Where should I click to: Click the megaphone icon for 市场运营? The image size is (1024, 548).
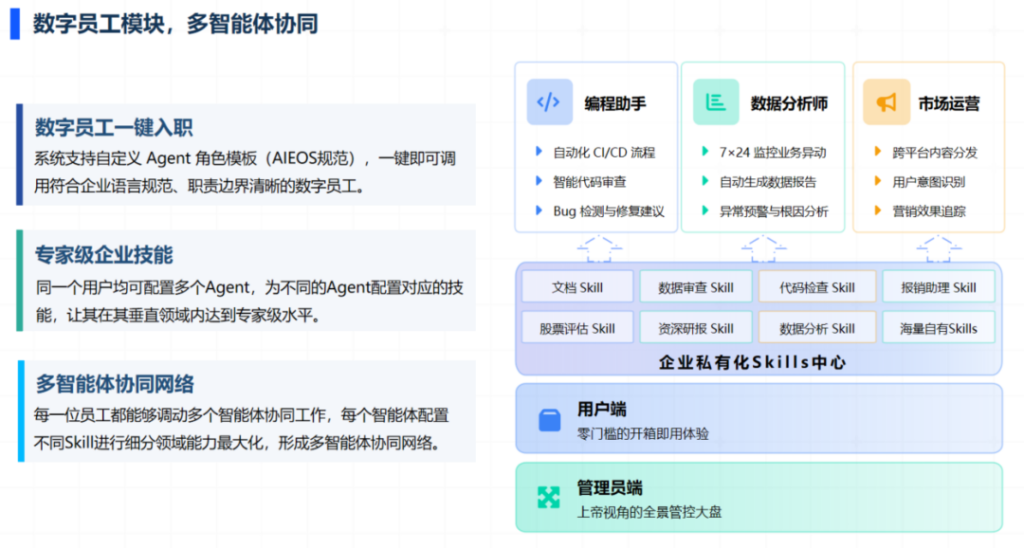[x=886, y=102]
